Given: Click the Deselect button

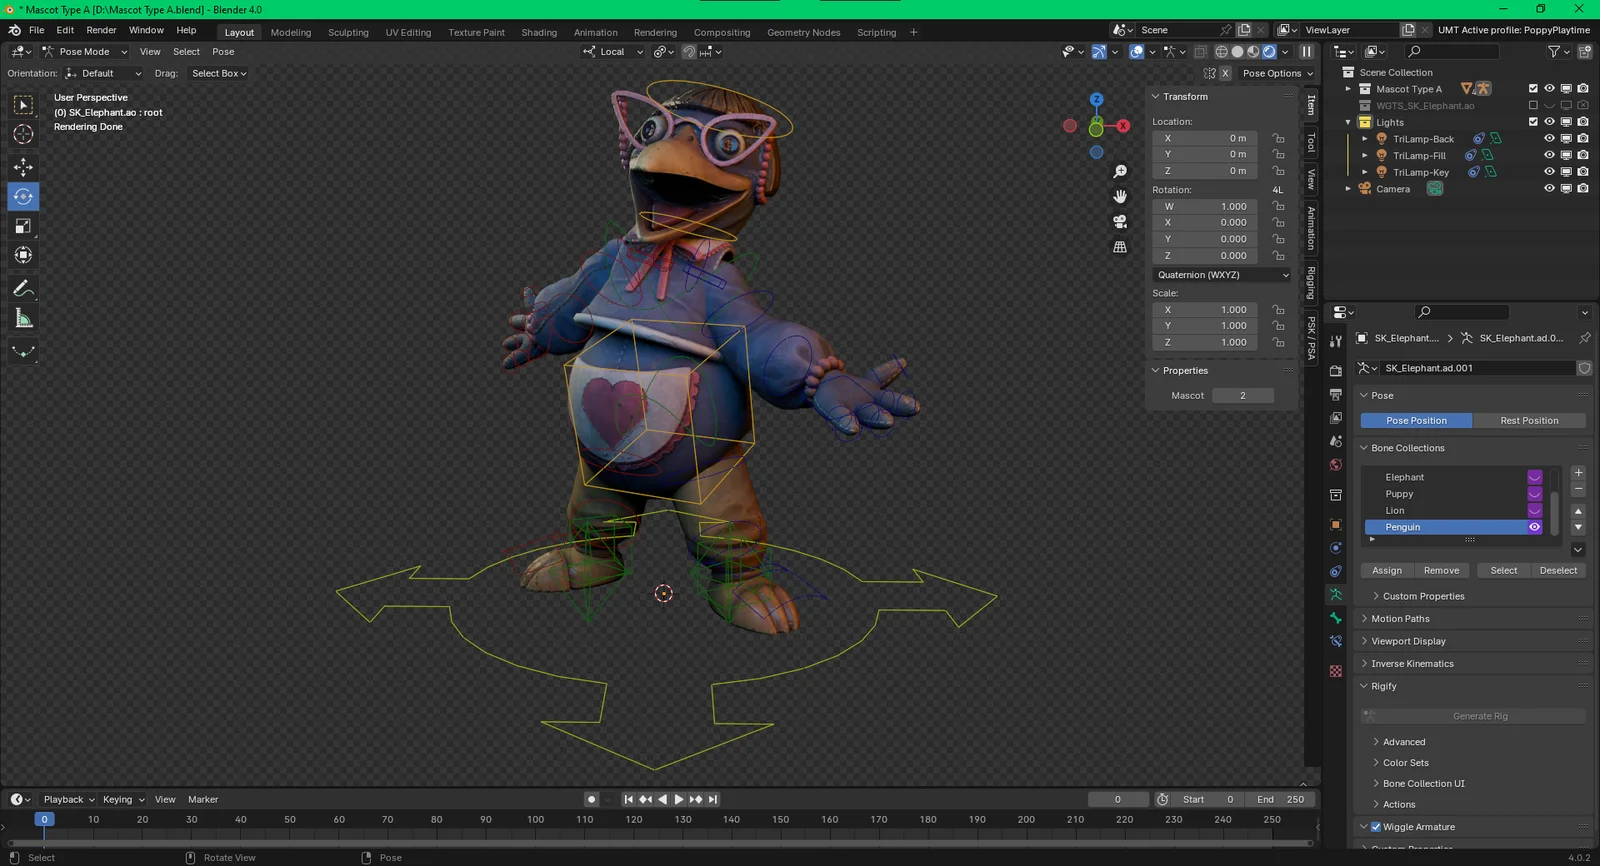Looking at the screenshot, I should [1558, 571].
